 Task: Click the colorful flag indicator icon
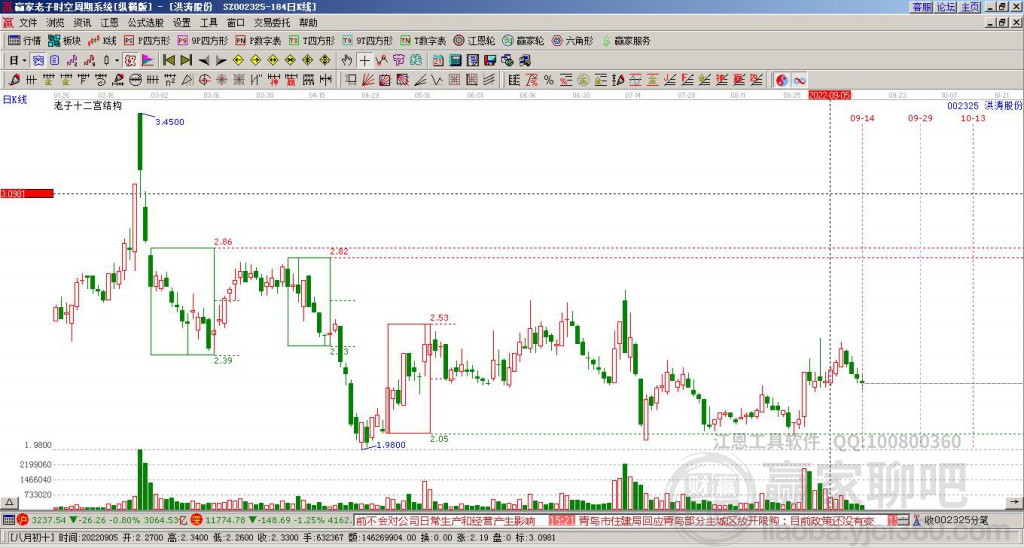148,60
